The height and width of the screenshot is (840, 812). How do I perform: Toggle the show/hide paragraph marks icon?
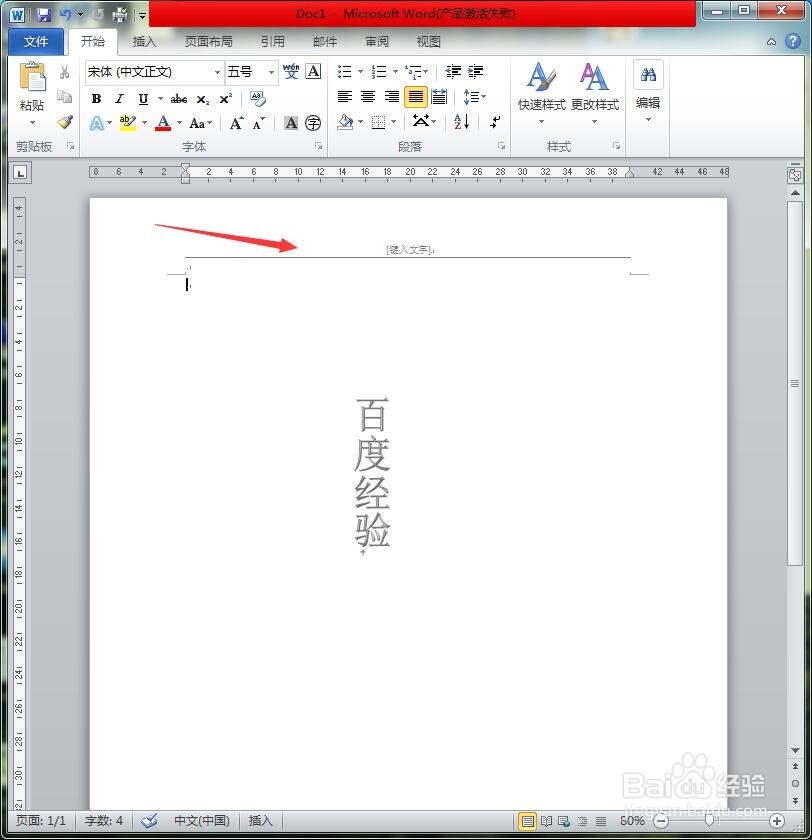point(495,122)
